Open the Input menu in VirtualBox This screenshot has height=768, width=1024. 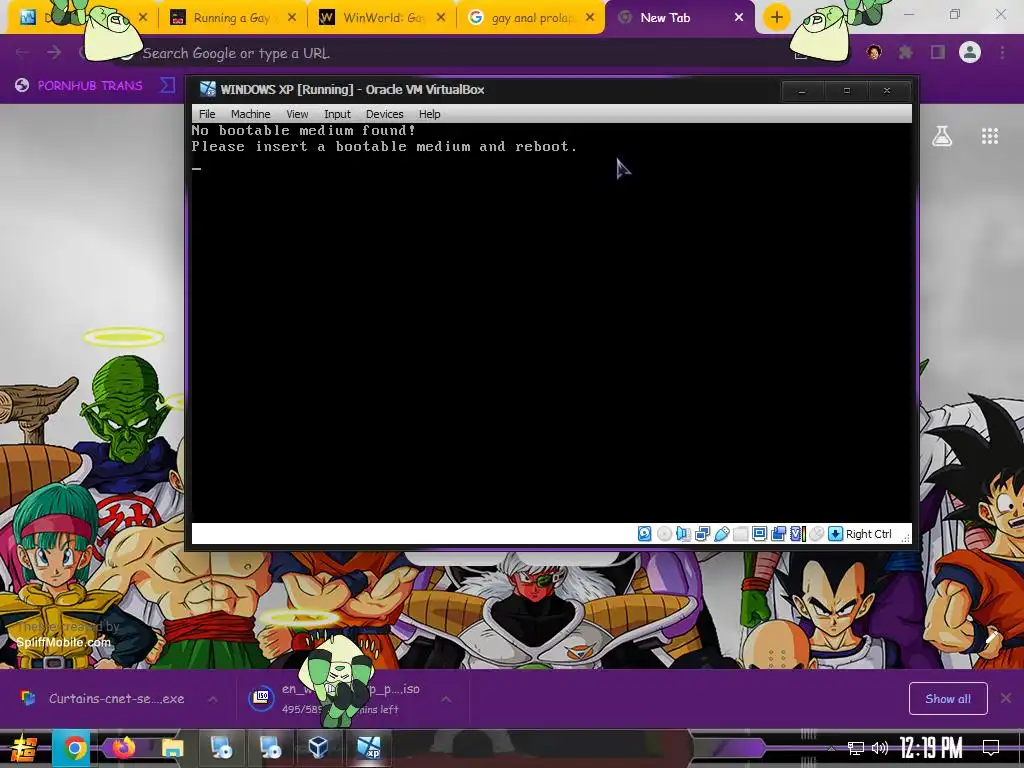(338, 114)
